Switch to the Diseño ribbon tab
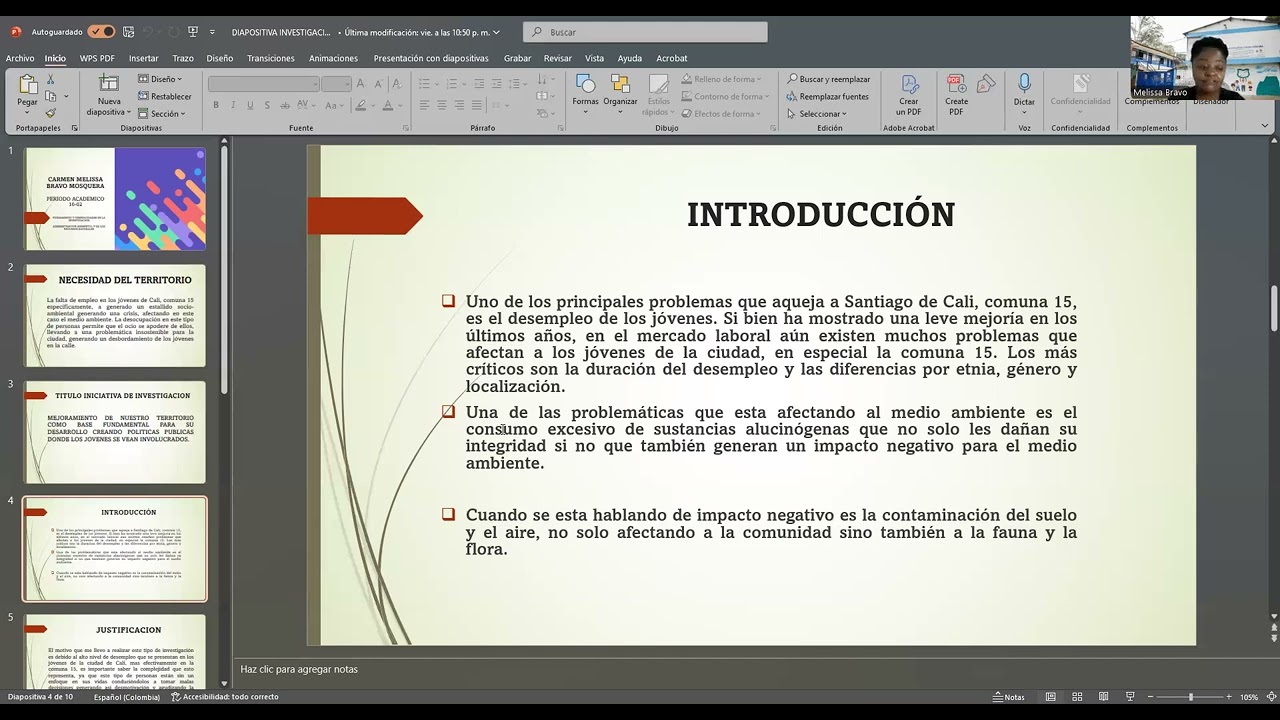The height and width of the screenshot is (720, 1280). coord(220,58)
